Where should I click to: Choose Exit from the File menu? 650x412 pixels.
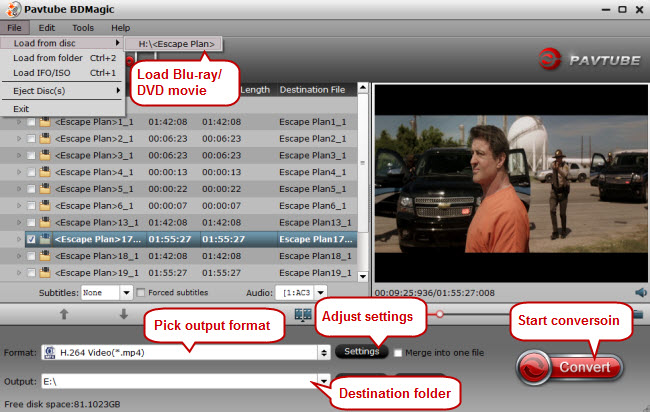tap(62, 109)
